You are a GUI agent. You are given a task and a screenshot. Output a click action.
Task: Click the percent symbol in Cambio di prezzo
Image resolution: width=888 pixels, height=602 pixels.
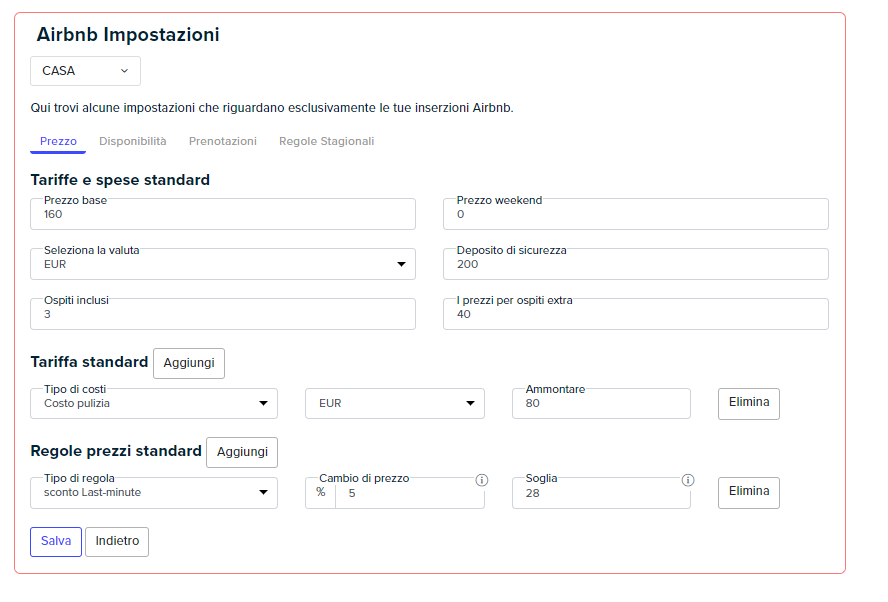321,492
